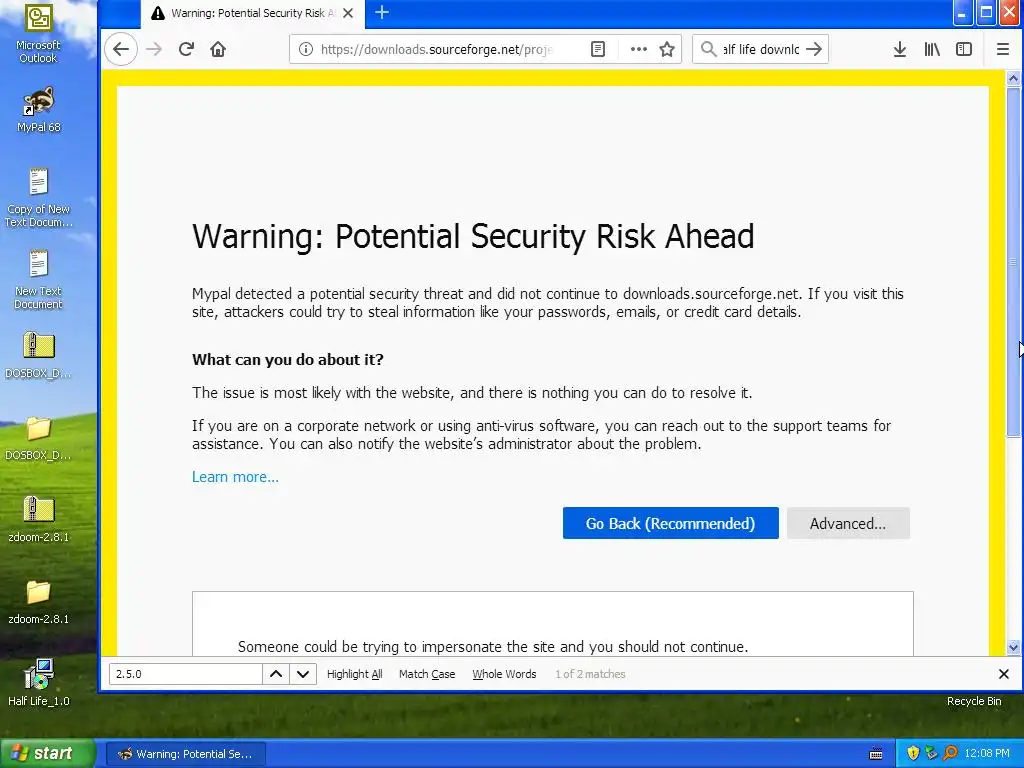Screen dimensions: 1024x768
Task: Close the Warning security risk tab
Action: coord(348,13)
